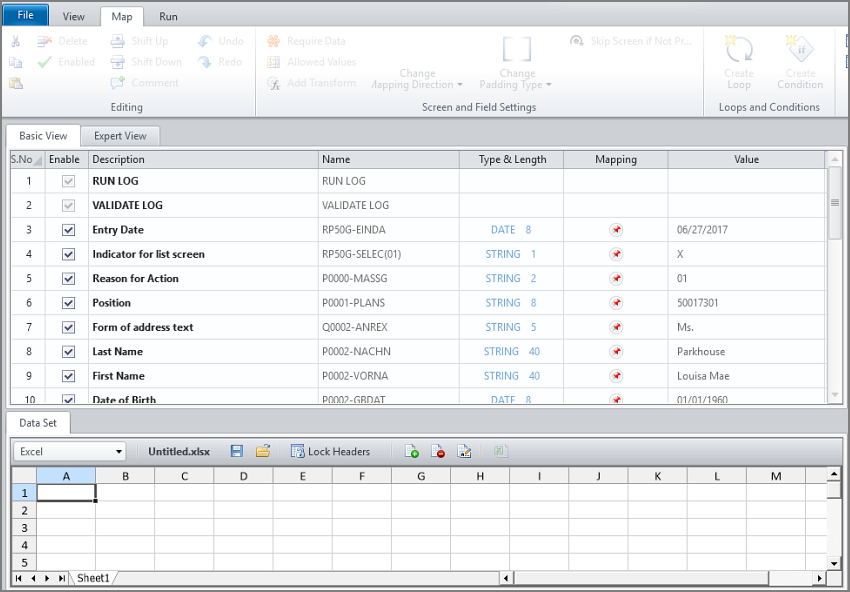Click the Copy icon in Editing group
The height and width of the screenshot is (592, 850).
click(15, 62)
